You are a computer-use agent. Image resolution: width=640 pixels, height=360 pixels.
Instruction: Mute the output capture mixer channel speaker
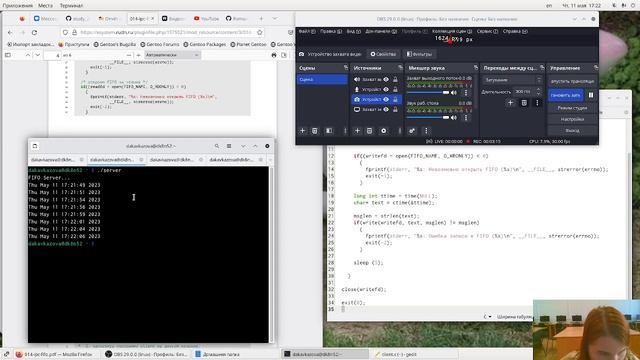tap(454, 93)
